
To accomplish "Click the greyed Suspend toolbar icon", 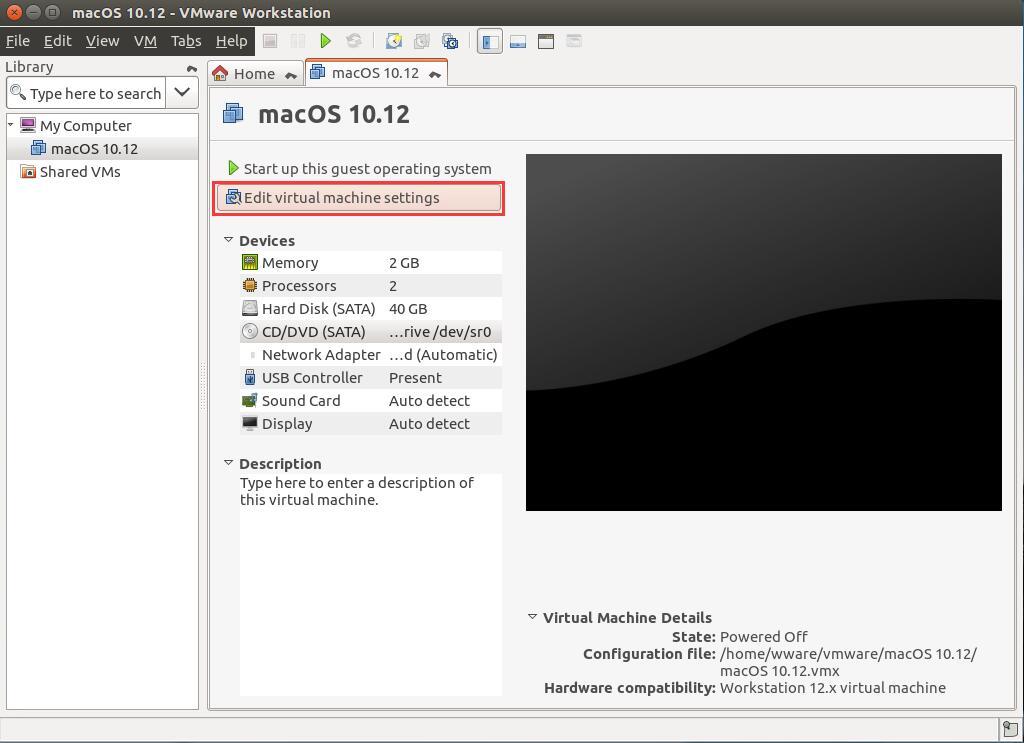I will click(298, 41).
